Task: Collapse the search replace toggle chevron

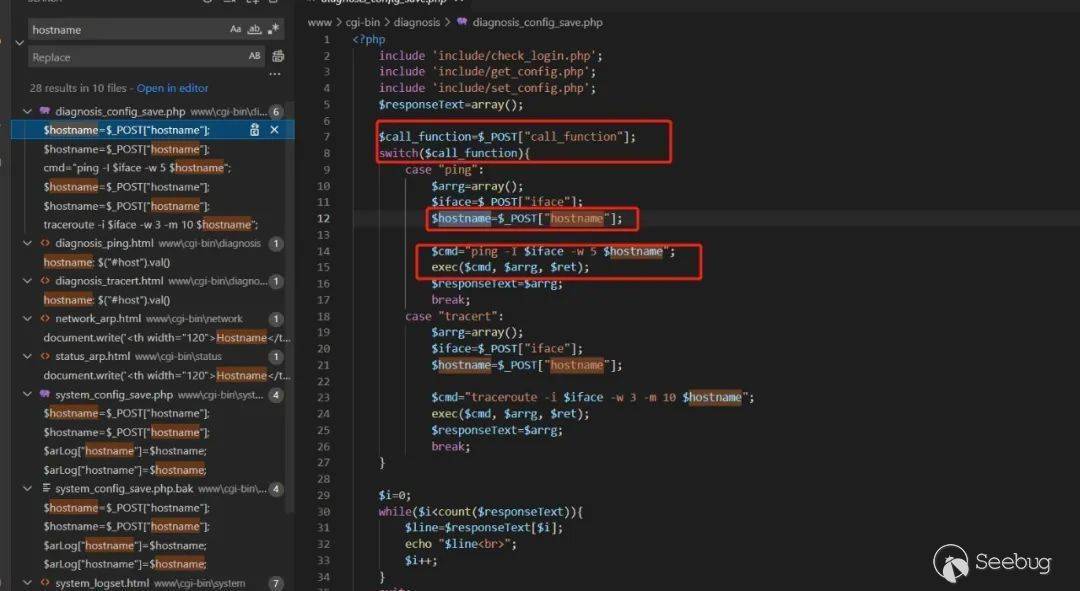Action: 19,43
